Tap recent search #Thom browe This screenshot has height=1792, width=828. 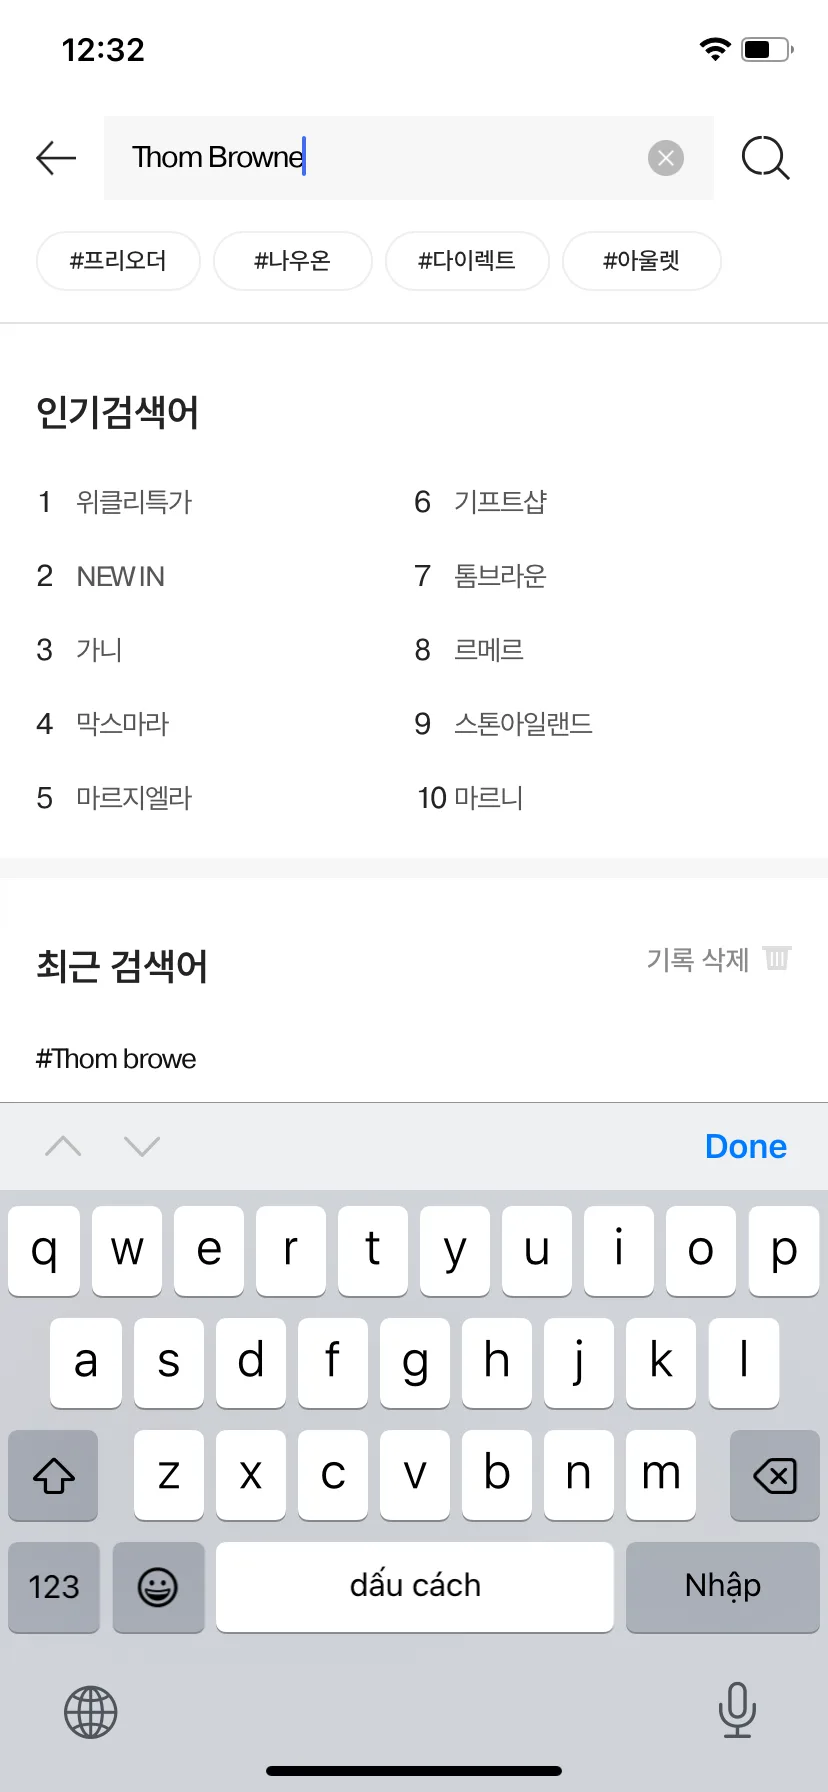tap(116, 1059)
